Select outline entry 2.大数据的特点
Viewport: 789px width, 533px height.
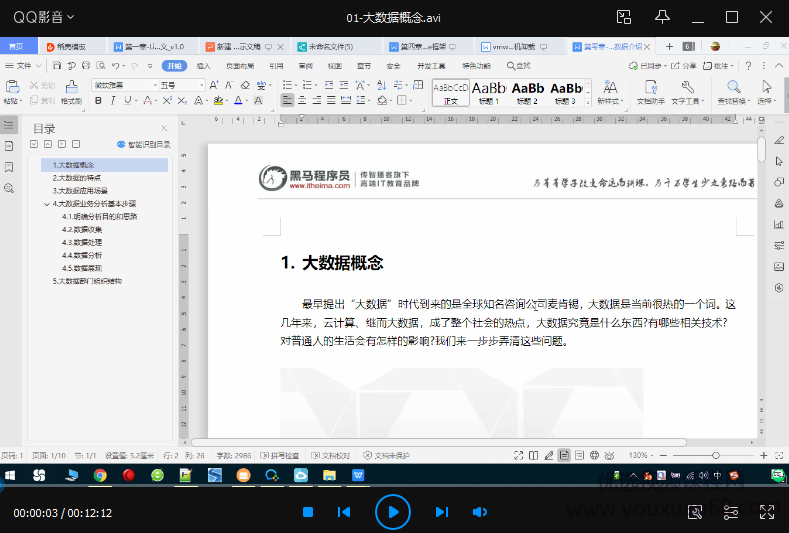(x=76, y=178)
